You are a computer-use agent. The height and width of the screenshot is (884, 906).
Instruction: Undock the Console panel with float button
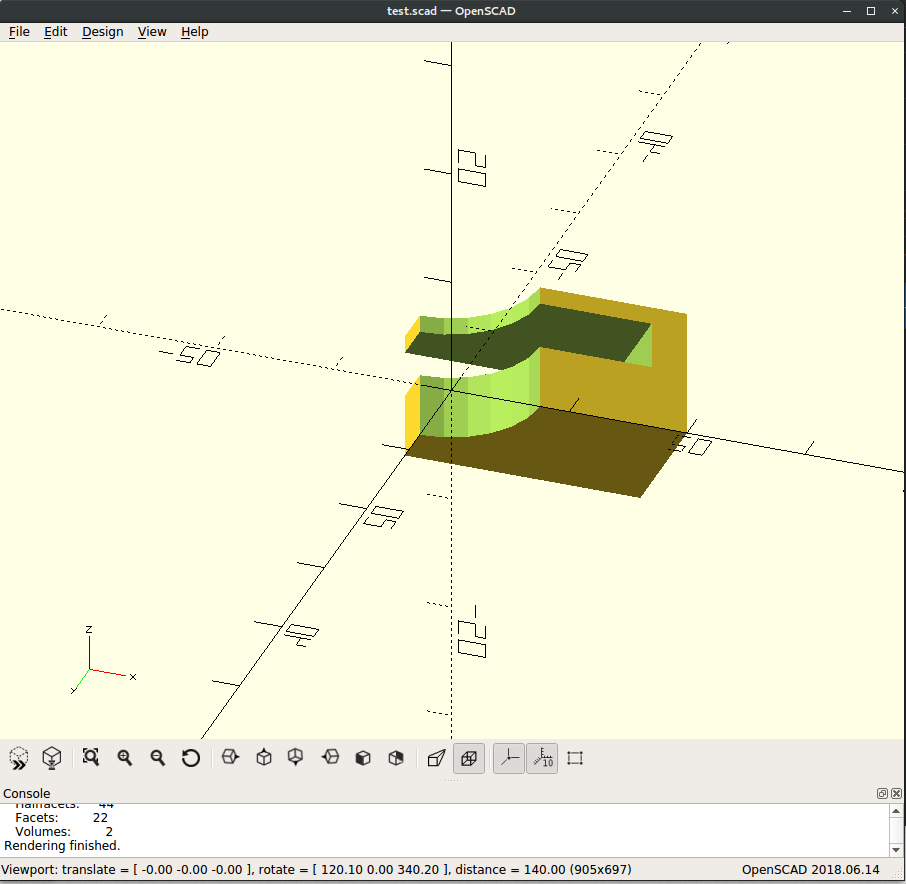tap(882, 793)
